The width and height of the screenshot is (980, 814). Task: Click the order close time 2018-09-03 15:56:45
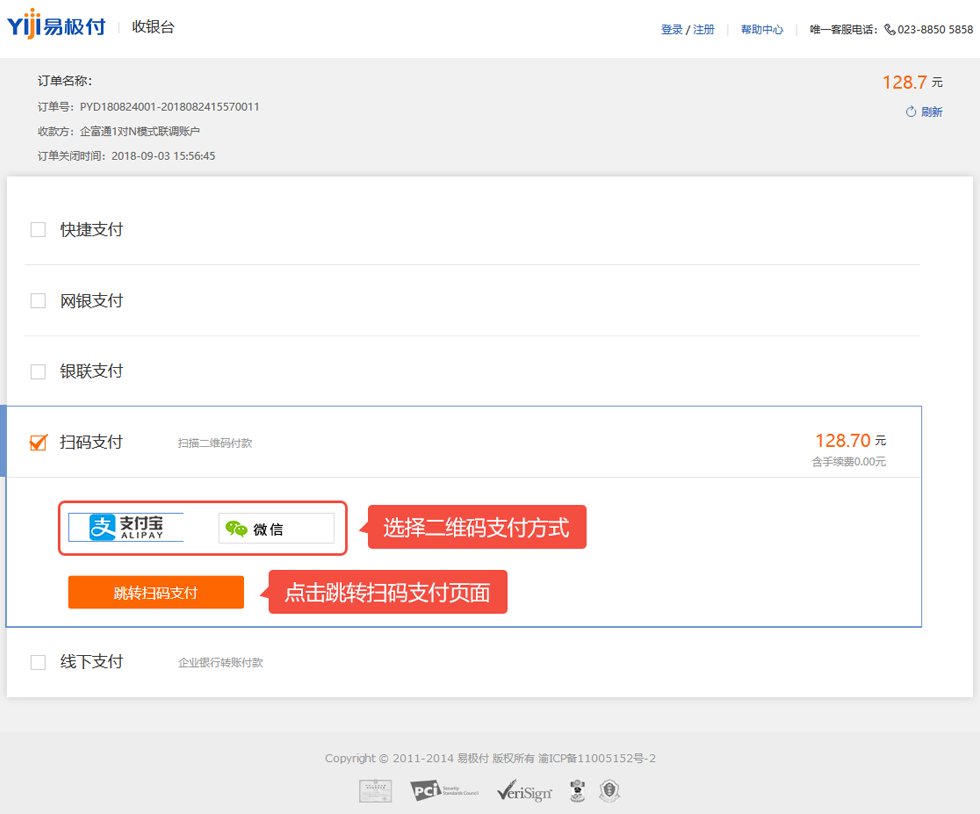click(x=163, y=156)
